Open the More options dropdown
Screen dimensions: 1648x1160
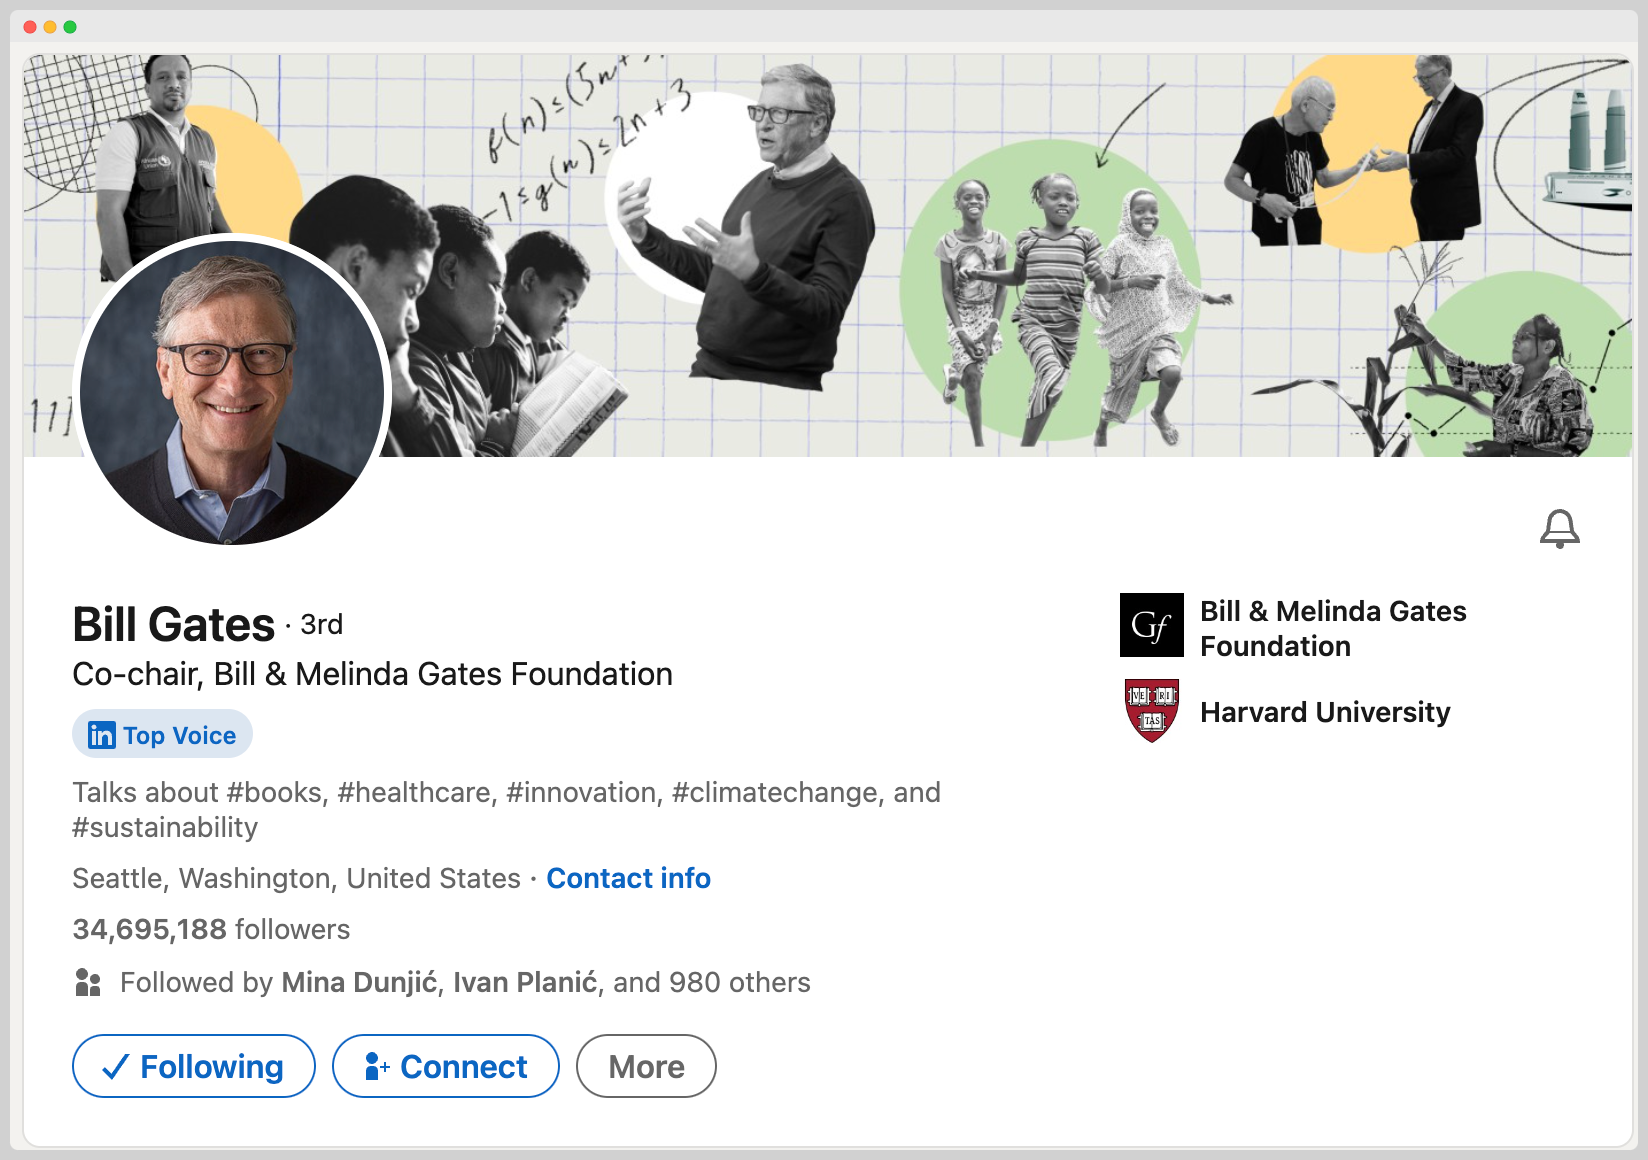pyautogui.click(x=646, y=1066)
